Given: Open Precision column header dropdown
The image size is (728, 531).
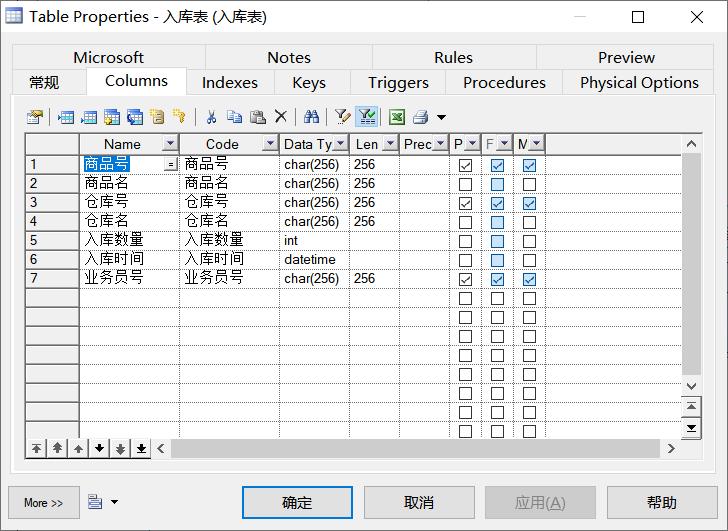Looking at the screenshot, I should coord(441,144).
